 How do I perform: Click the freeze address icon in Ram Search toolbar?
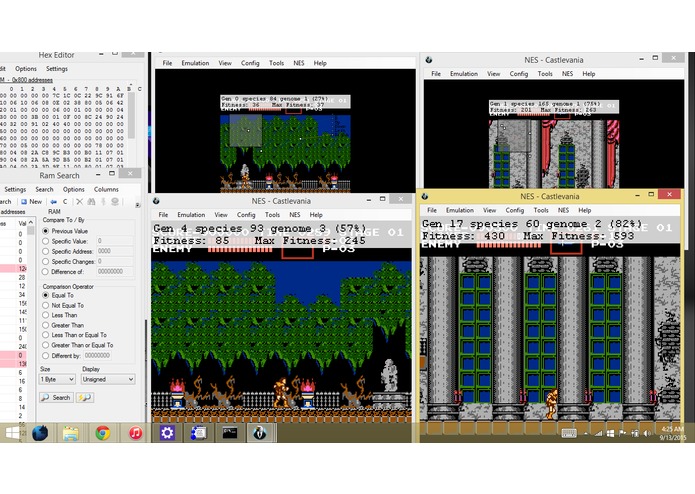point(103,202)
